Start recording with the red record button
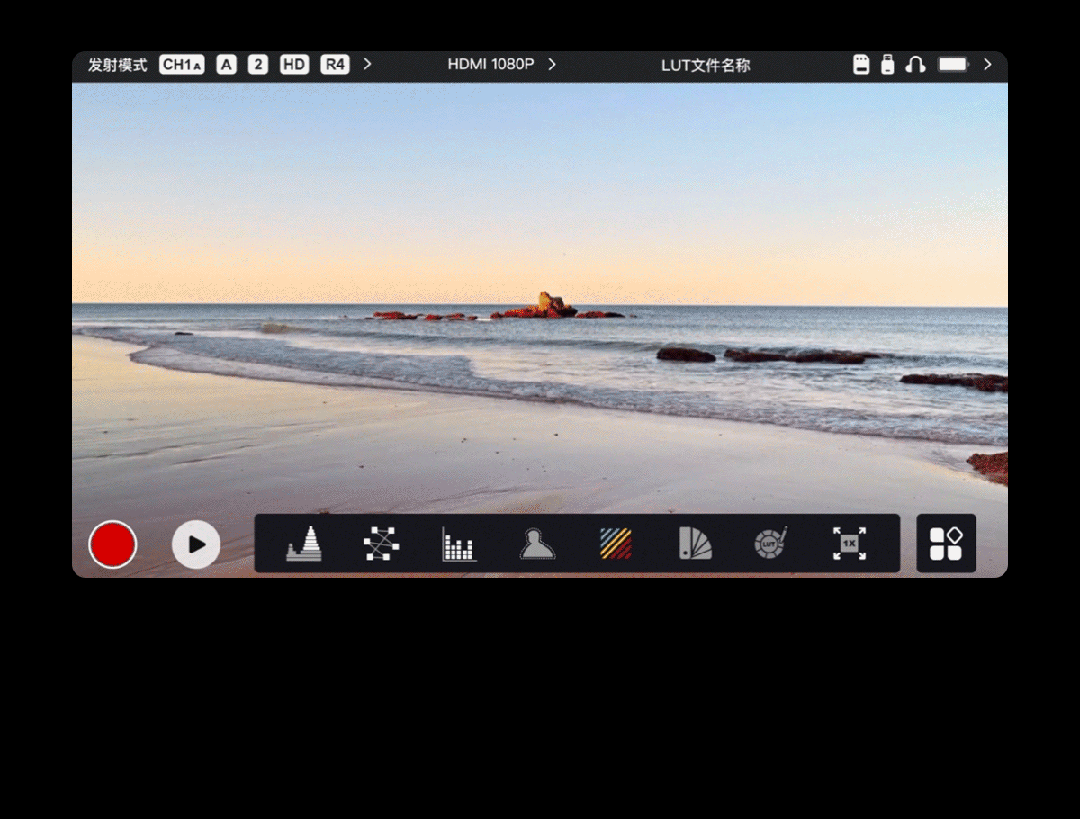 [x=112, y=545]
